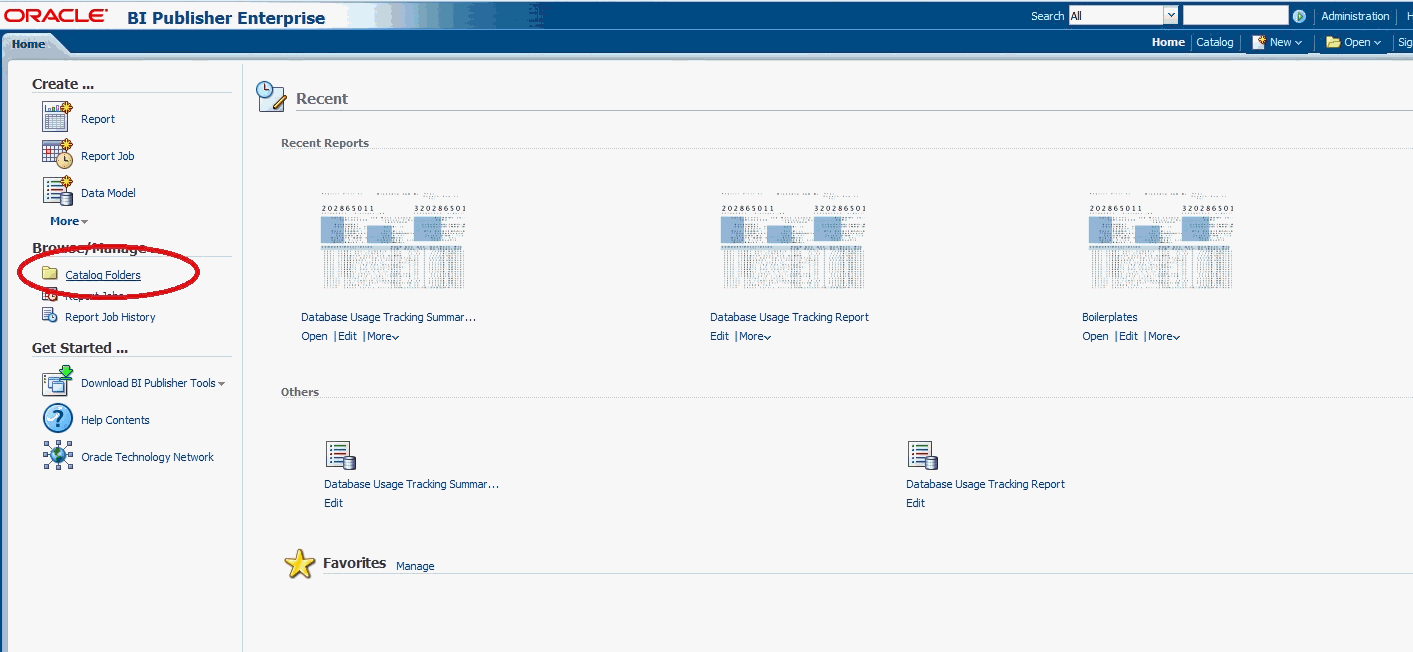Open the Search scope dropdown showing All

click(1123, 16)
